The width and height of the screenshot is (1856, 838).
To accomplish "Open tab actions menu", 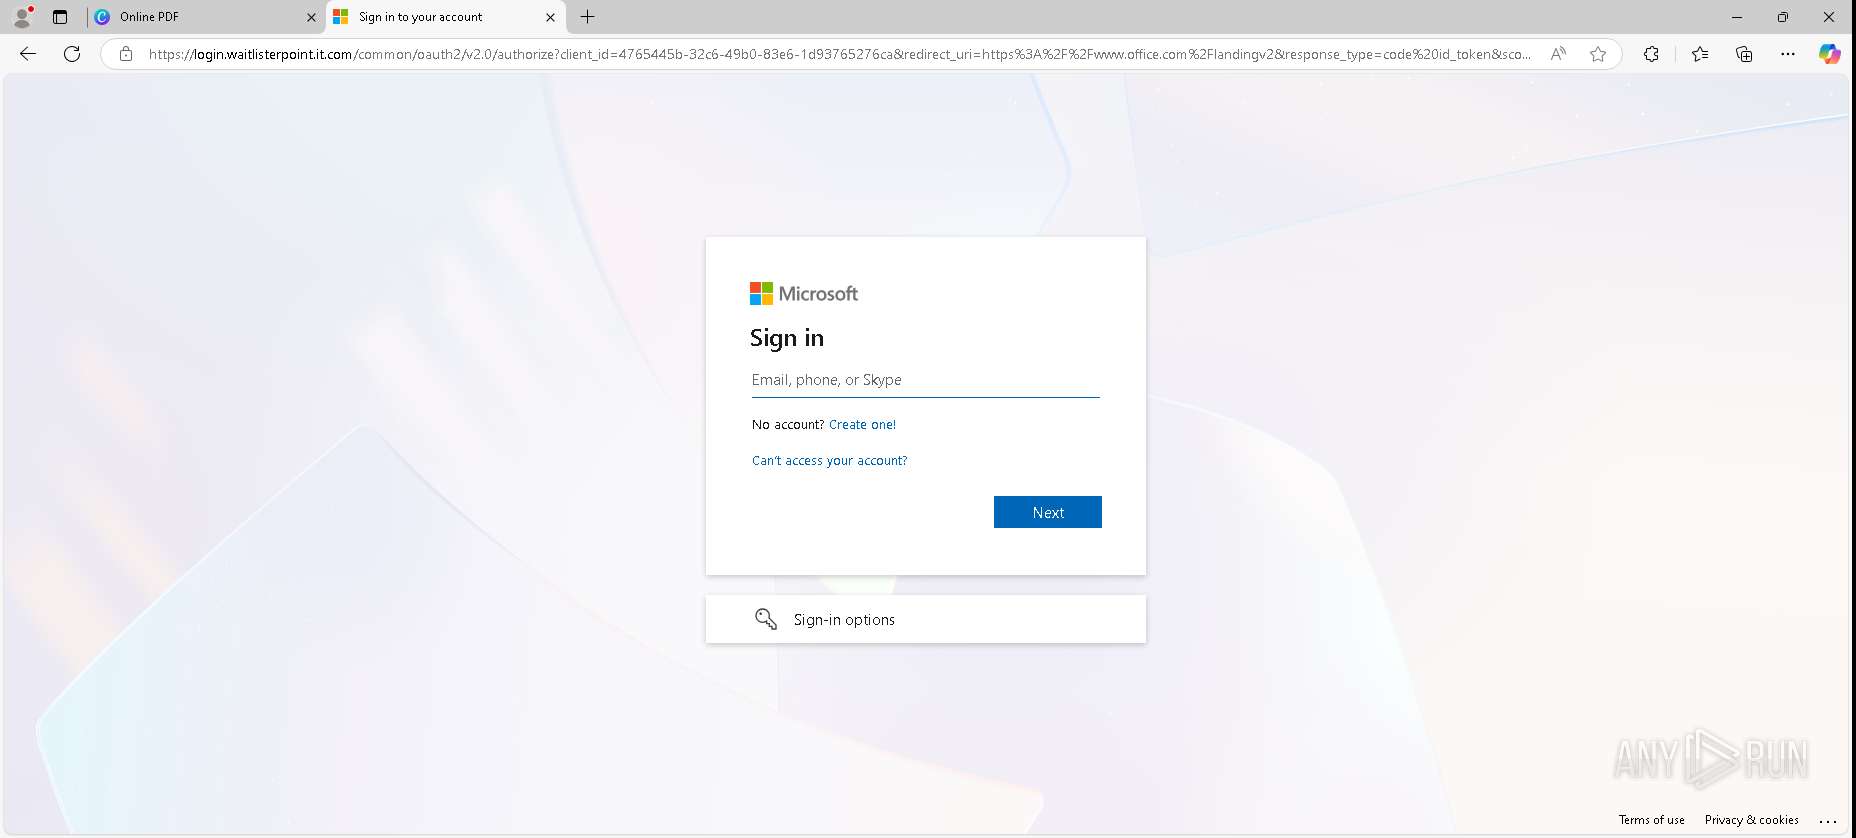I will (60, 17).
